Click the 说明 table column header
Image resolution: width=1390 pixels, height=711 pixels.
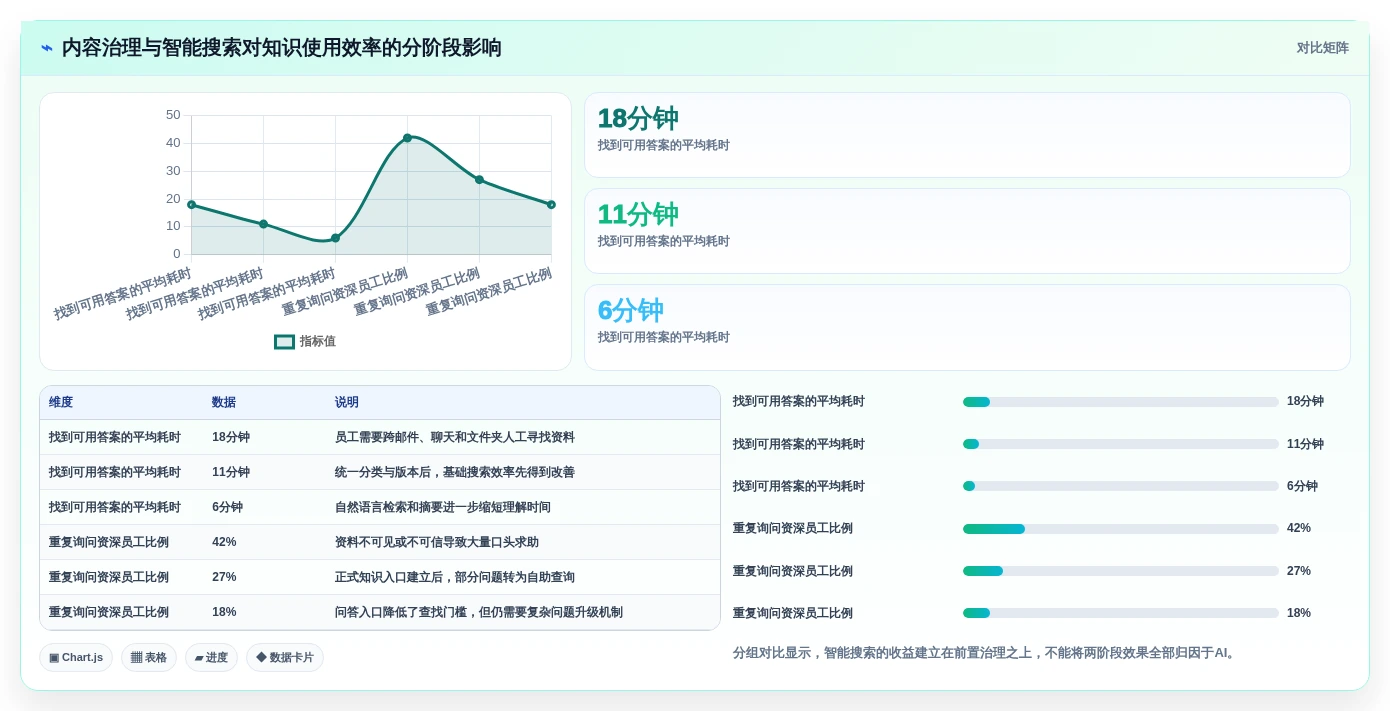point(347,402)
